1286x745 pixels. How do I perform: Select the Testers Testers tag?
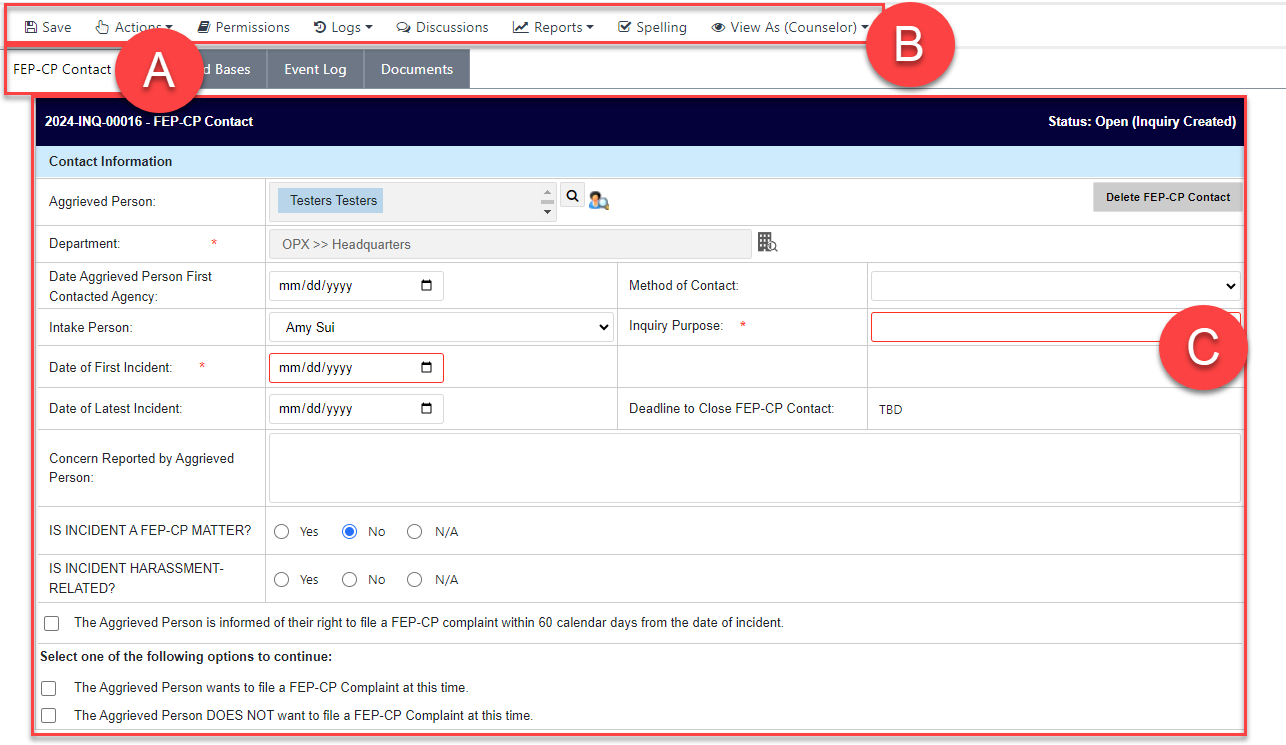331,201
